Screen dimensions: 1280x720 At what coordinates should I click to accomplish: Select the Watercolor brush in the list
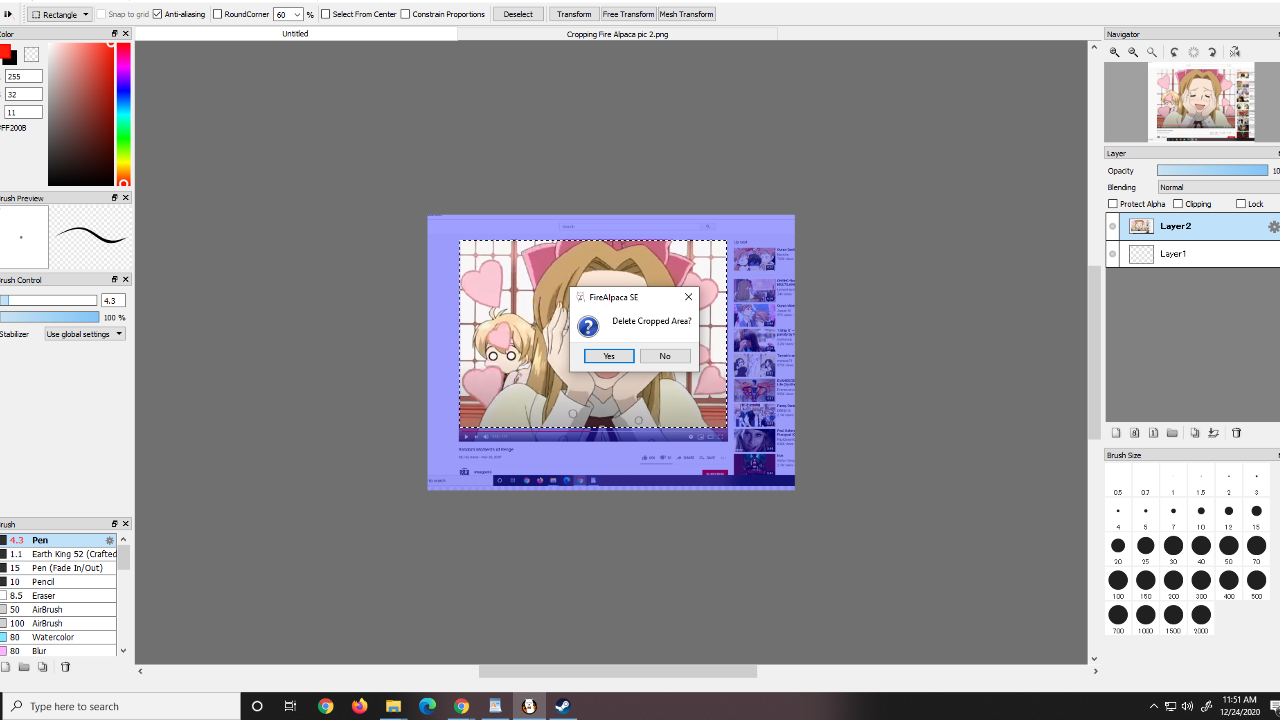click(x=58, y=637)
